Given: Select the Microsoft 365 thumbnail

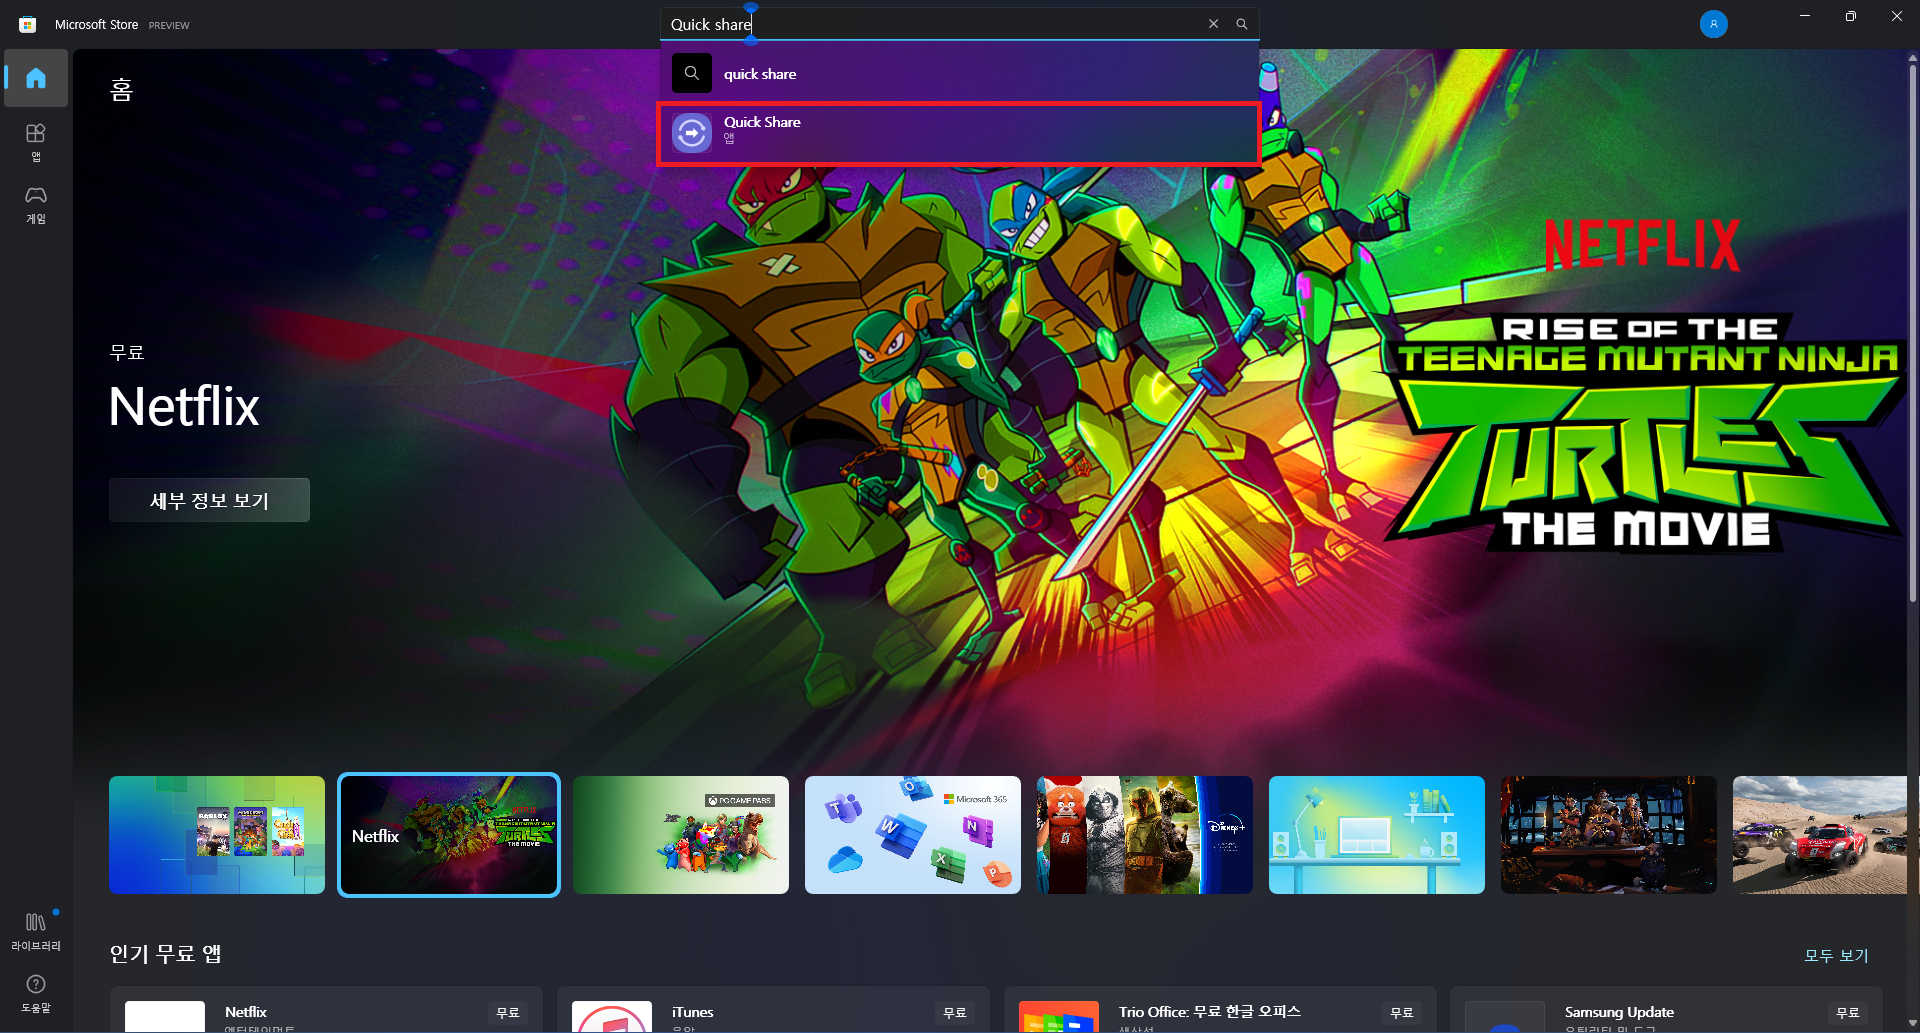Looking at the screenshot, I should 913,835.
